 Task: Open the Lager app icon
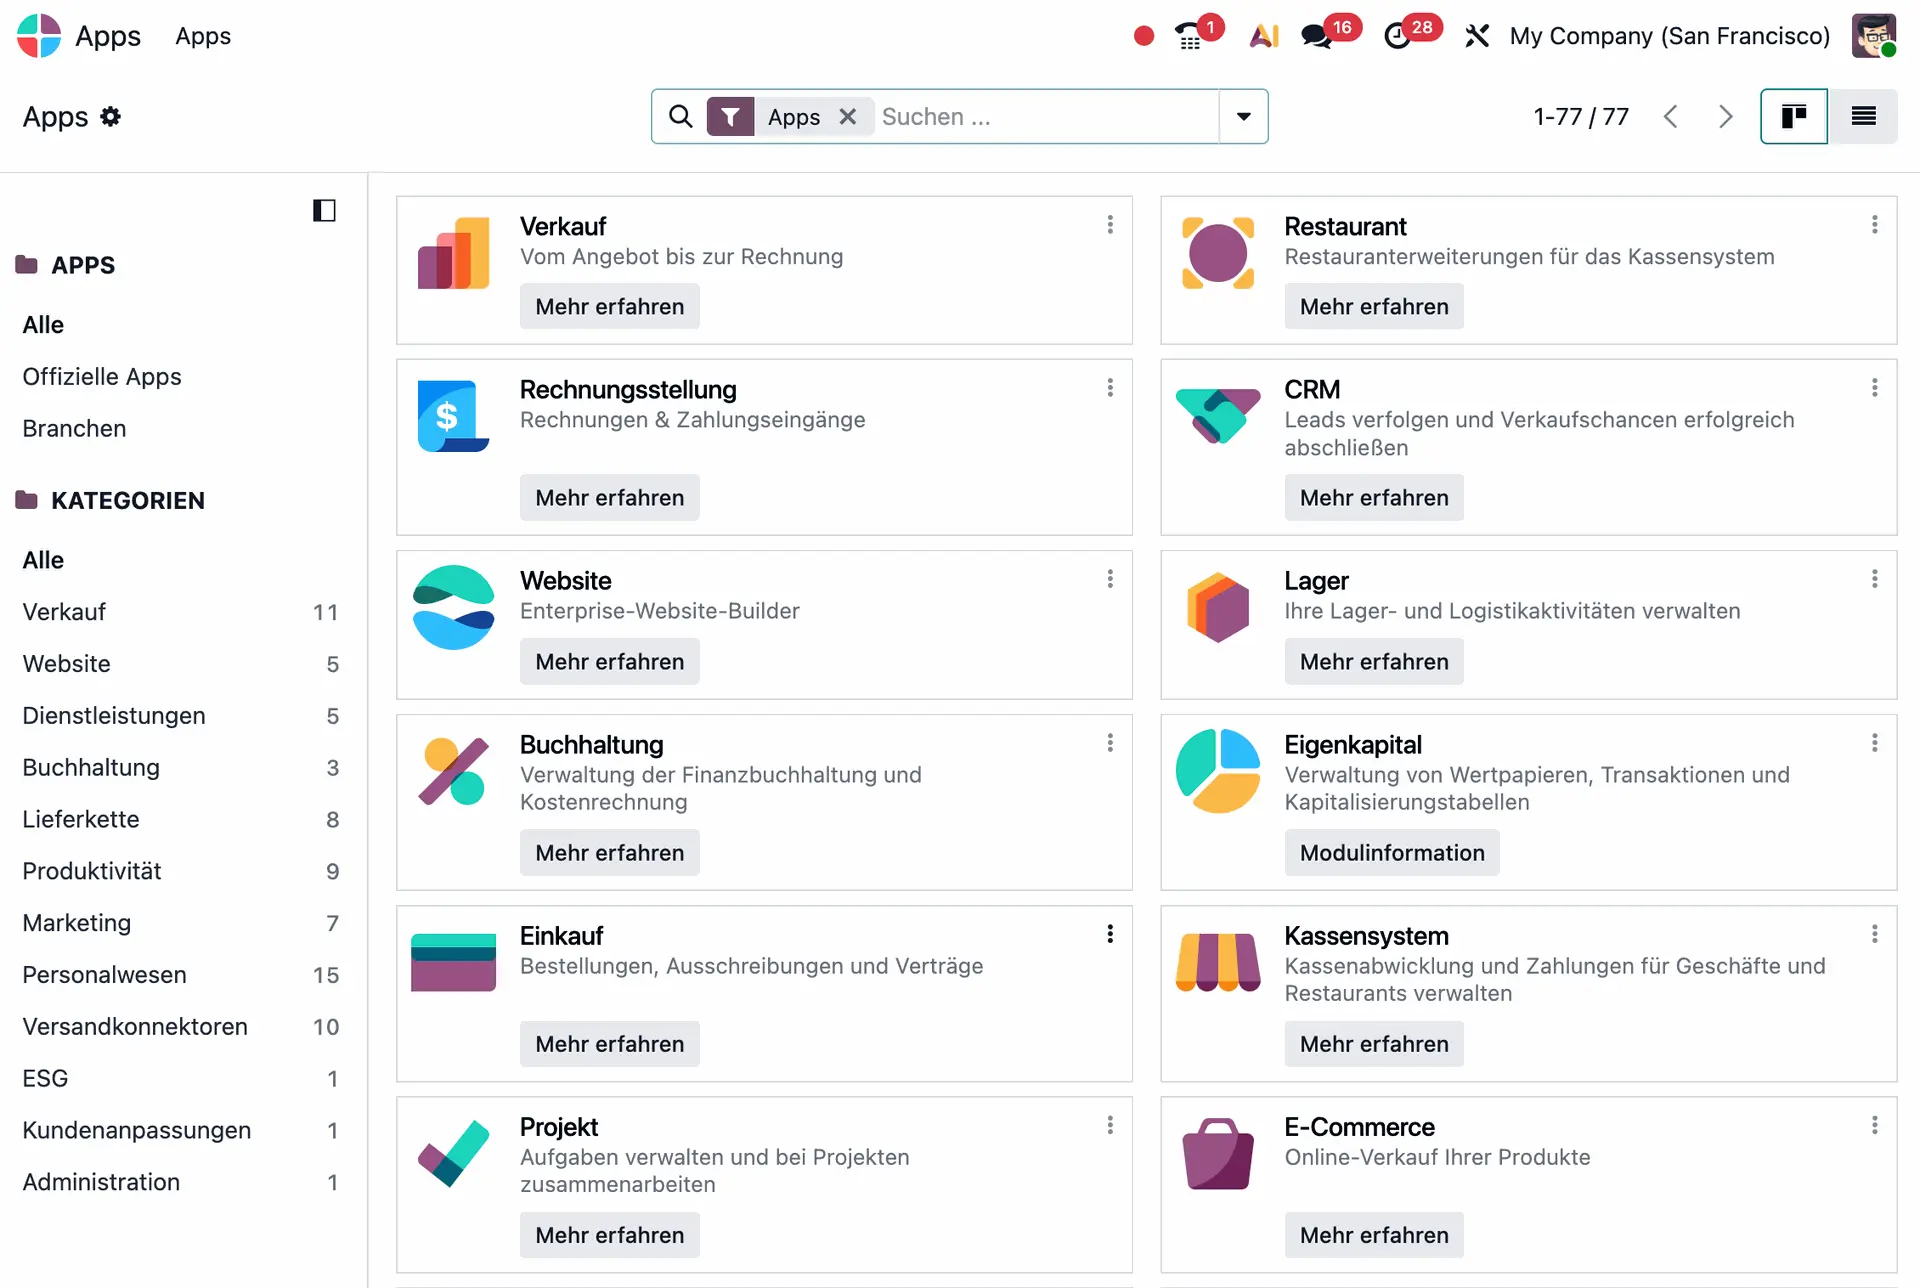1217,605
